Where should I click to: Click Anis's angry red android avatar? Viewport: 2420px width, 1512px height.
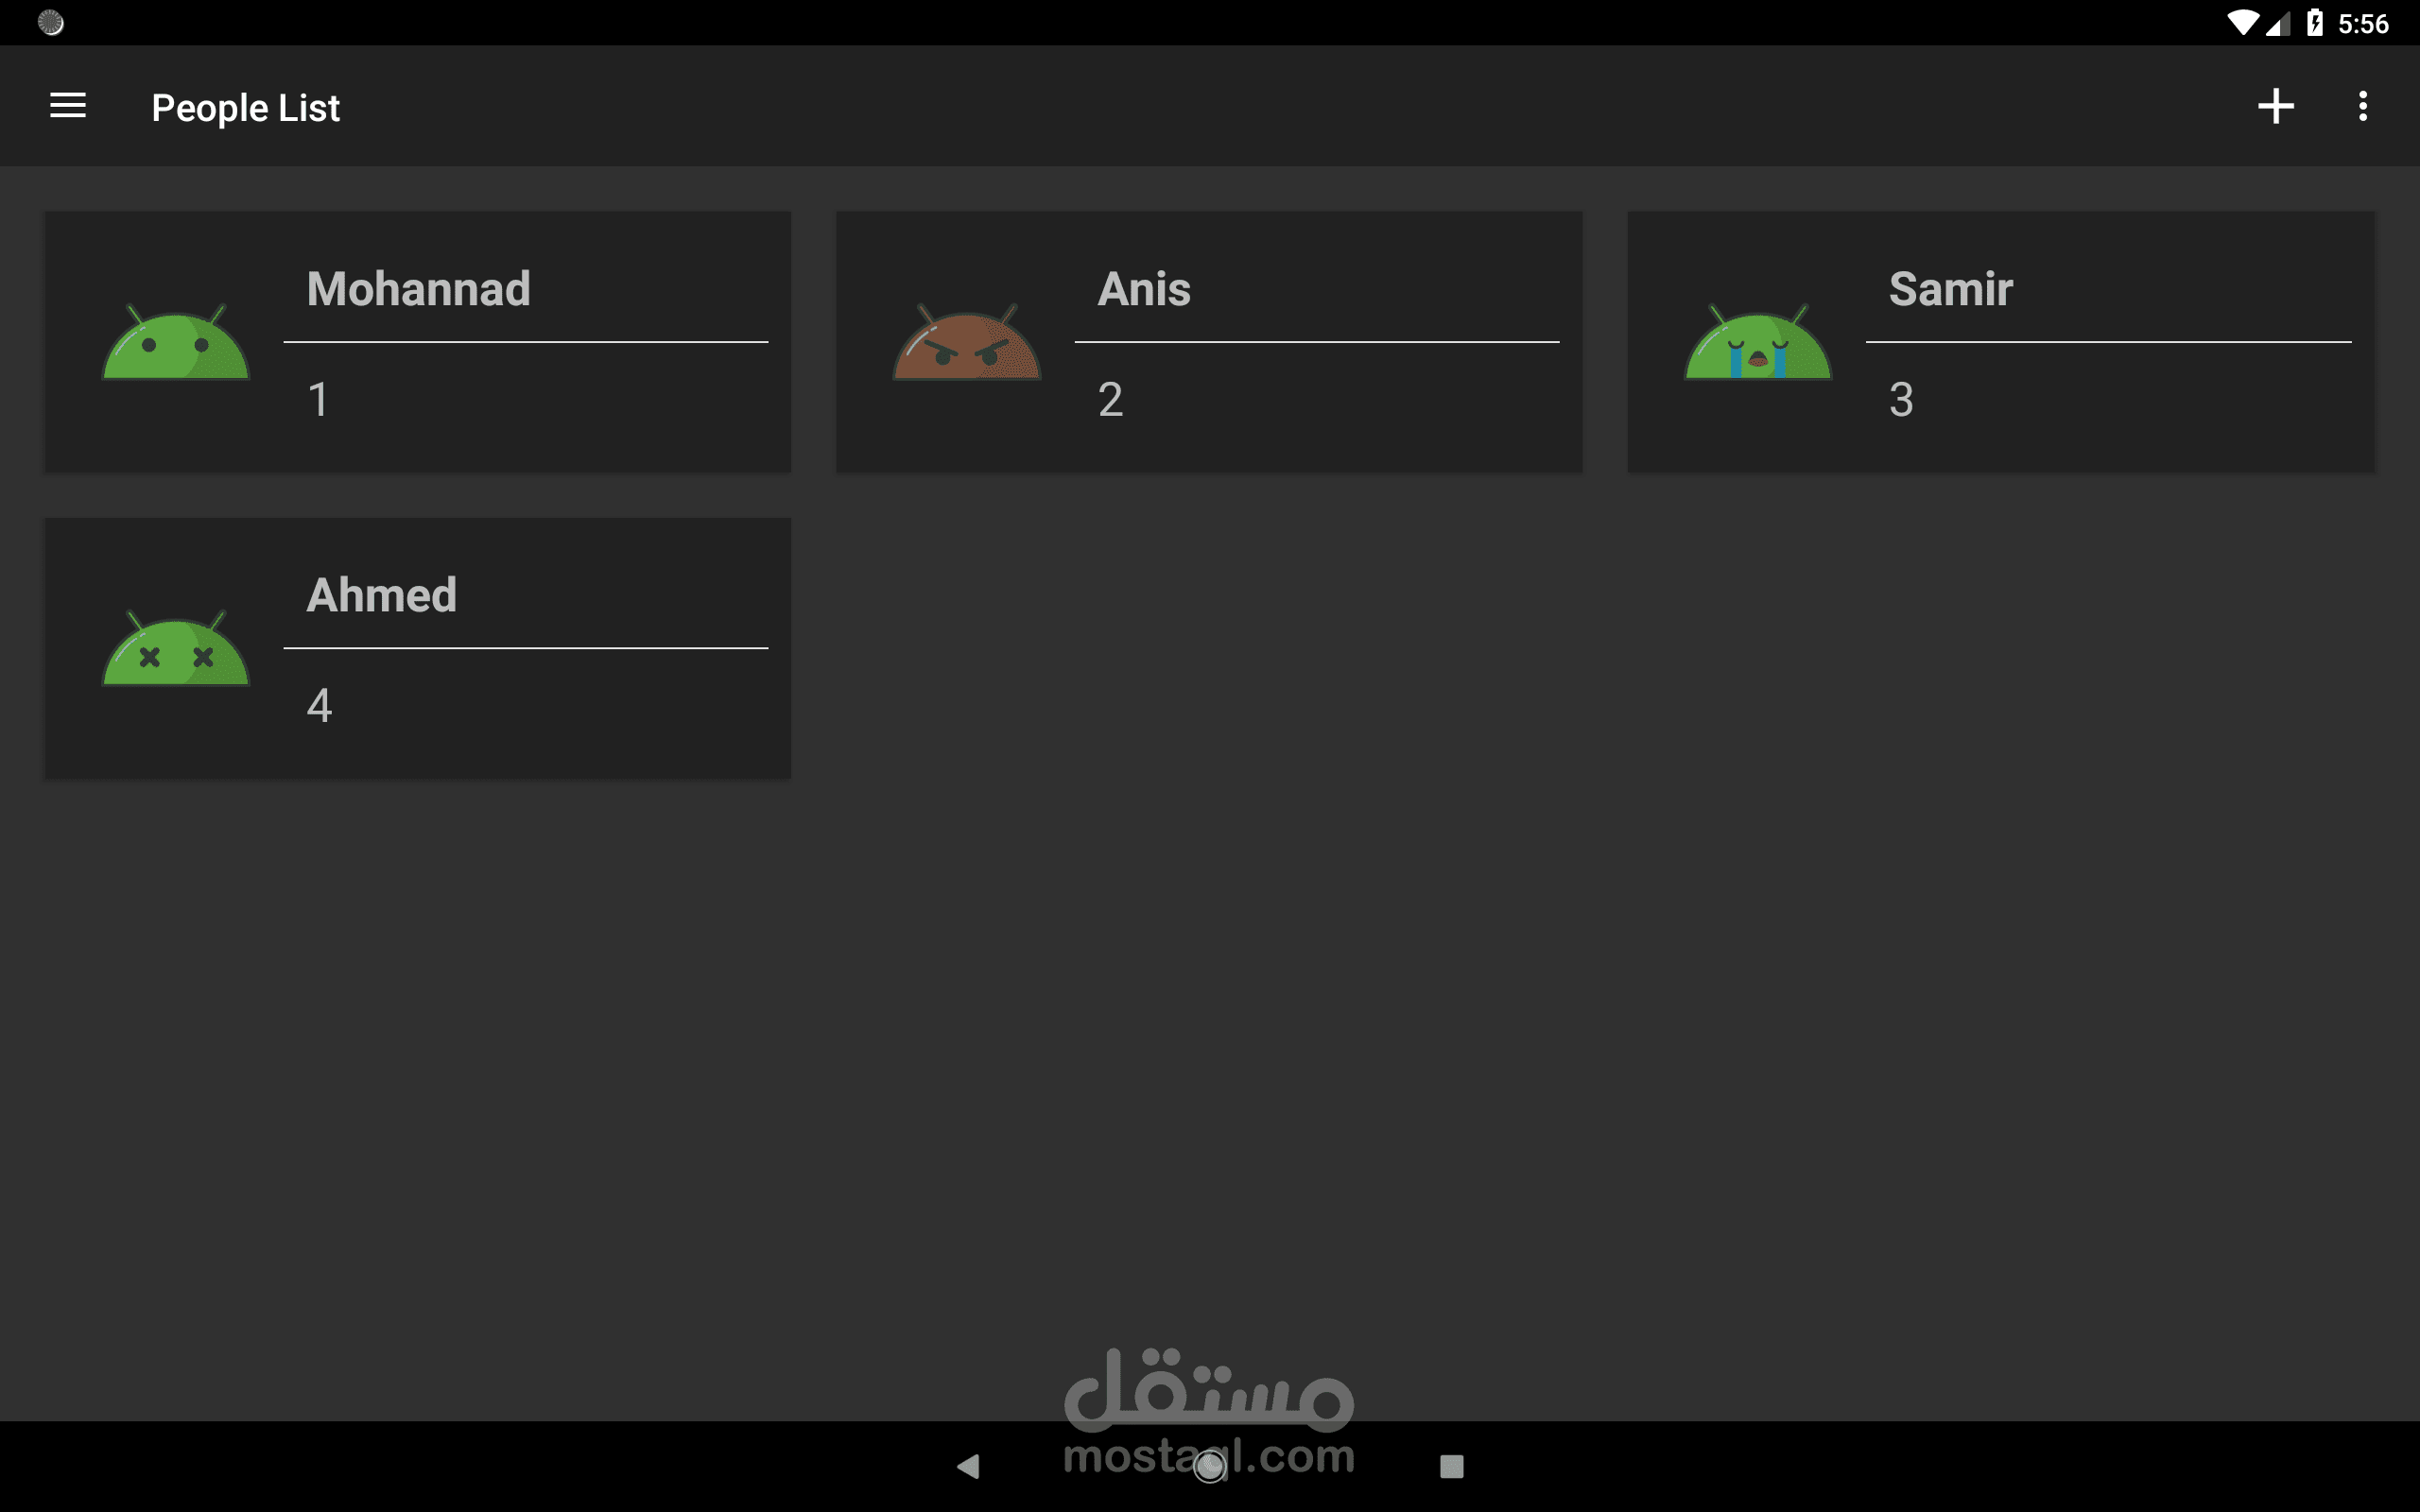point(966,343)
